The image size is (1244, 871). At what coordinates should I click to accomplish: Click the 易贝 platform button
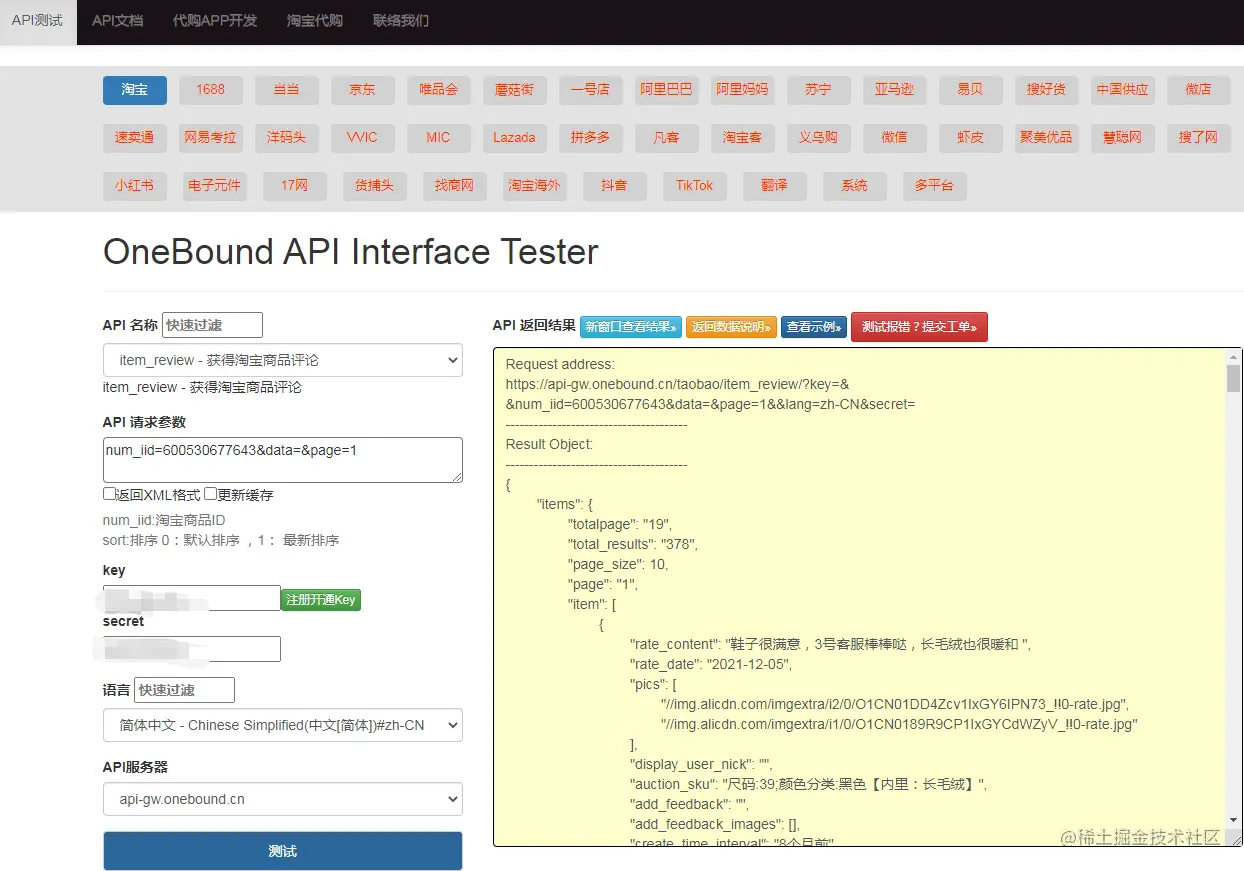point(970,90)
